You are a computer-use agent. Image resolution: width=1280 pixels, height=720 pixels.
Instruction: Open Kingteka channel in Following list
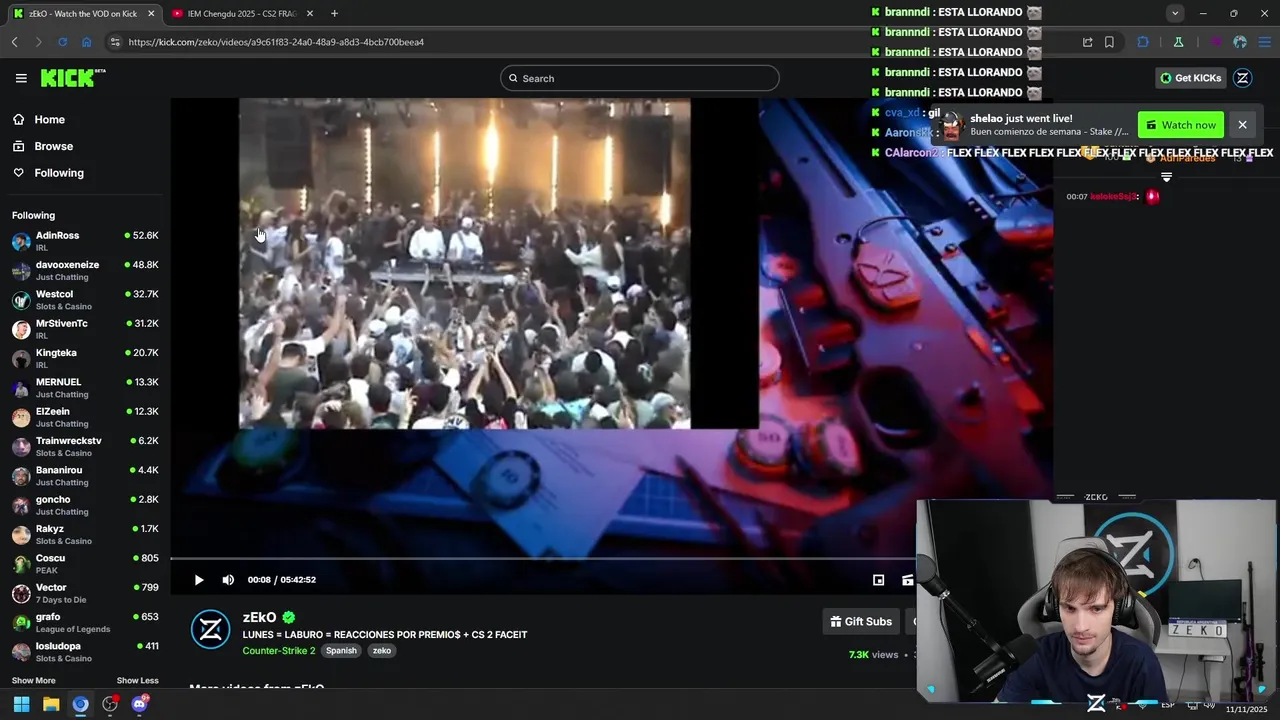click(x=85, y=359)
